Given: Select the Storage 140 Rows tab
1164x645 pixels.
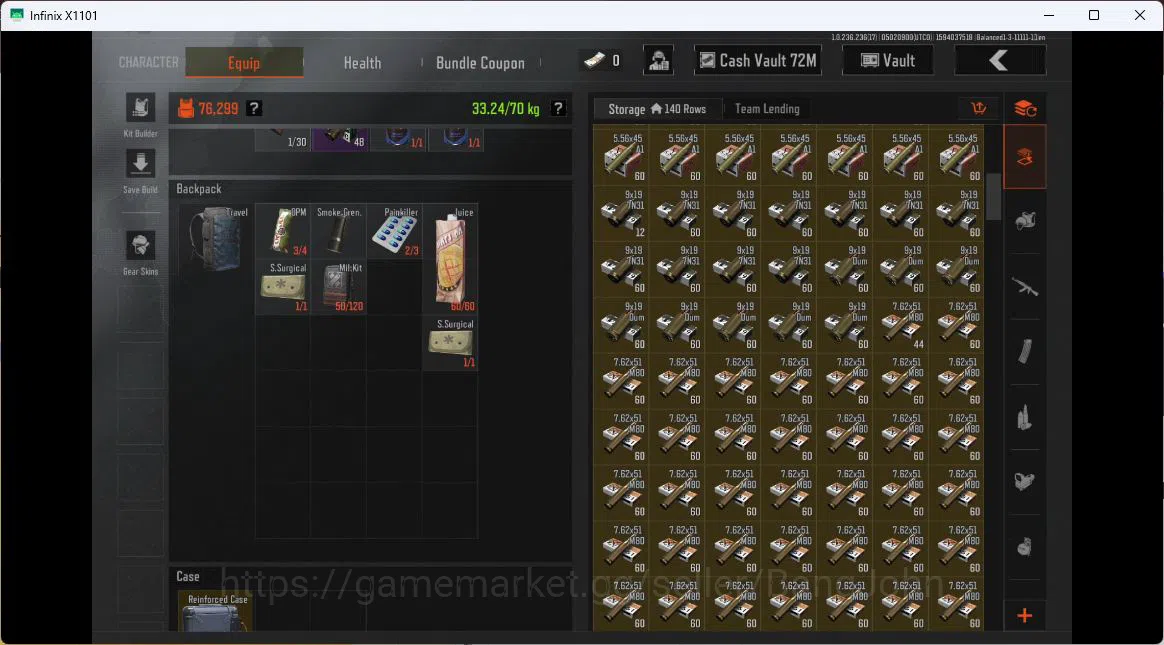Looking at the screenshot, I should click(657, 108).
